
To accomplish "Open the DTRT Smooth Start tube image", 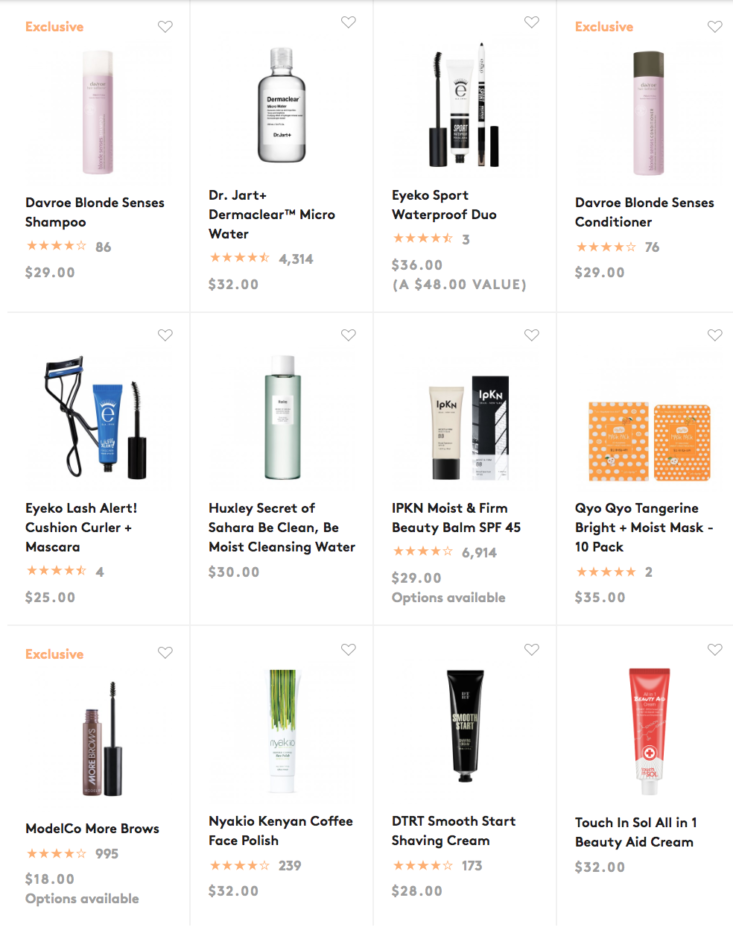I will click(x=465, y=725).
